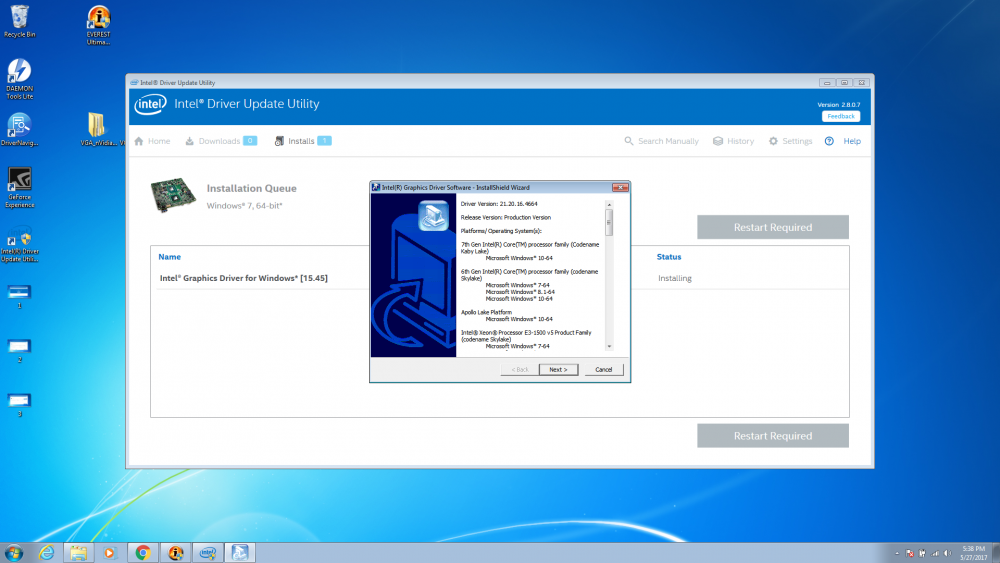1000x563 pixels.
Task: Open the Settings section
Action: (790, 141)
